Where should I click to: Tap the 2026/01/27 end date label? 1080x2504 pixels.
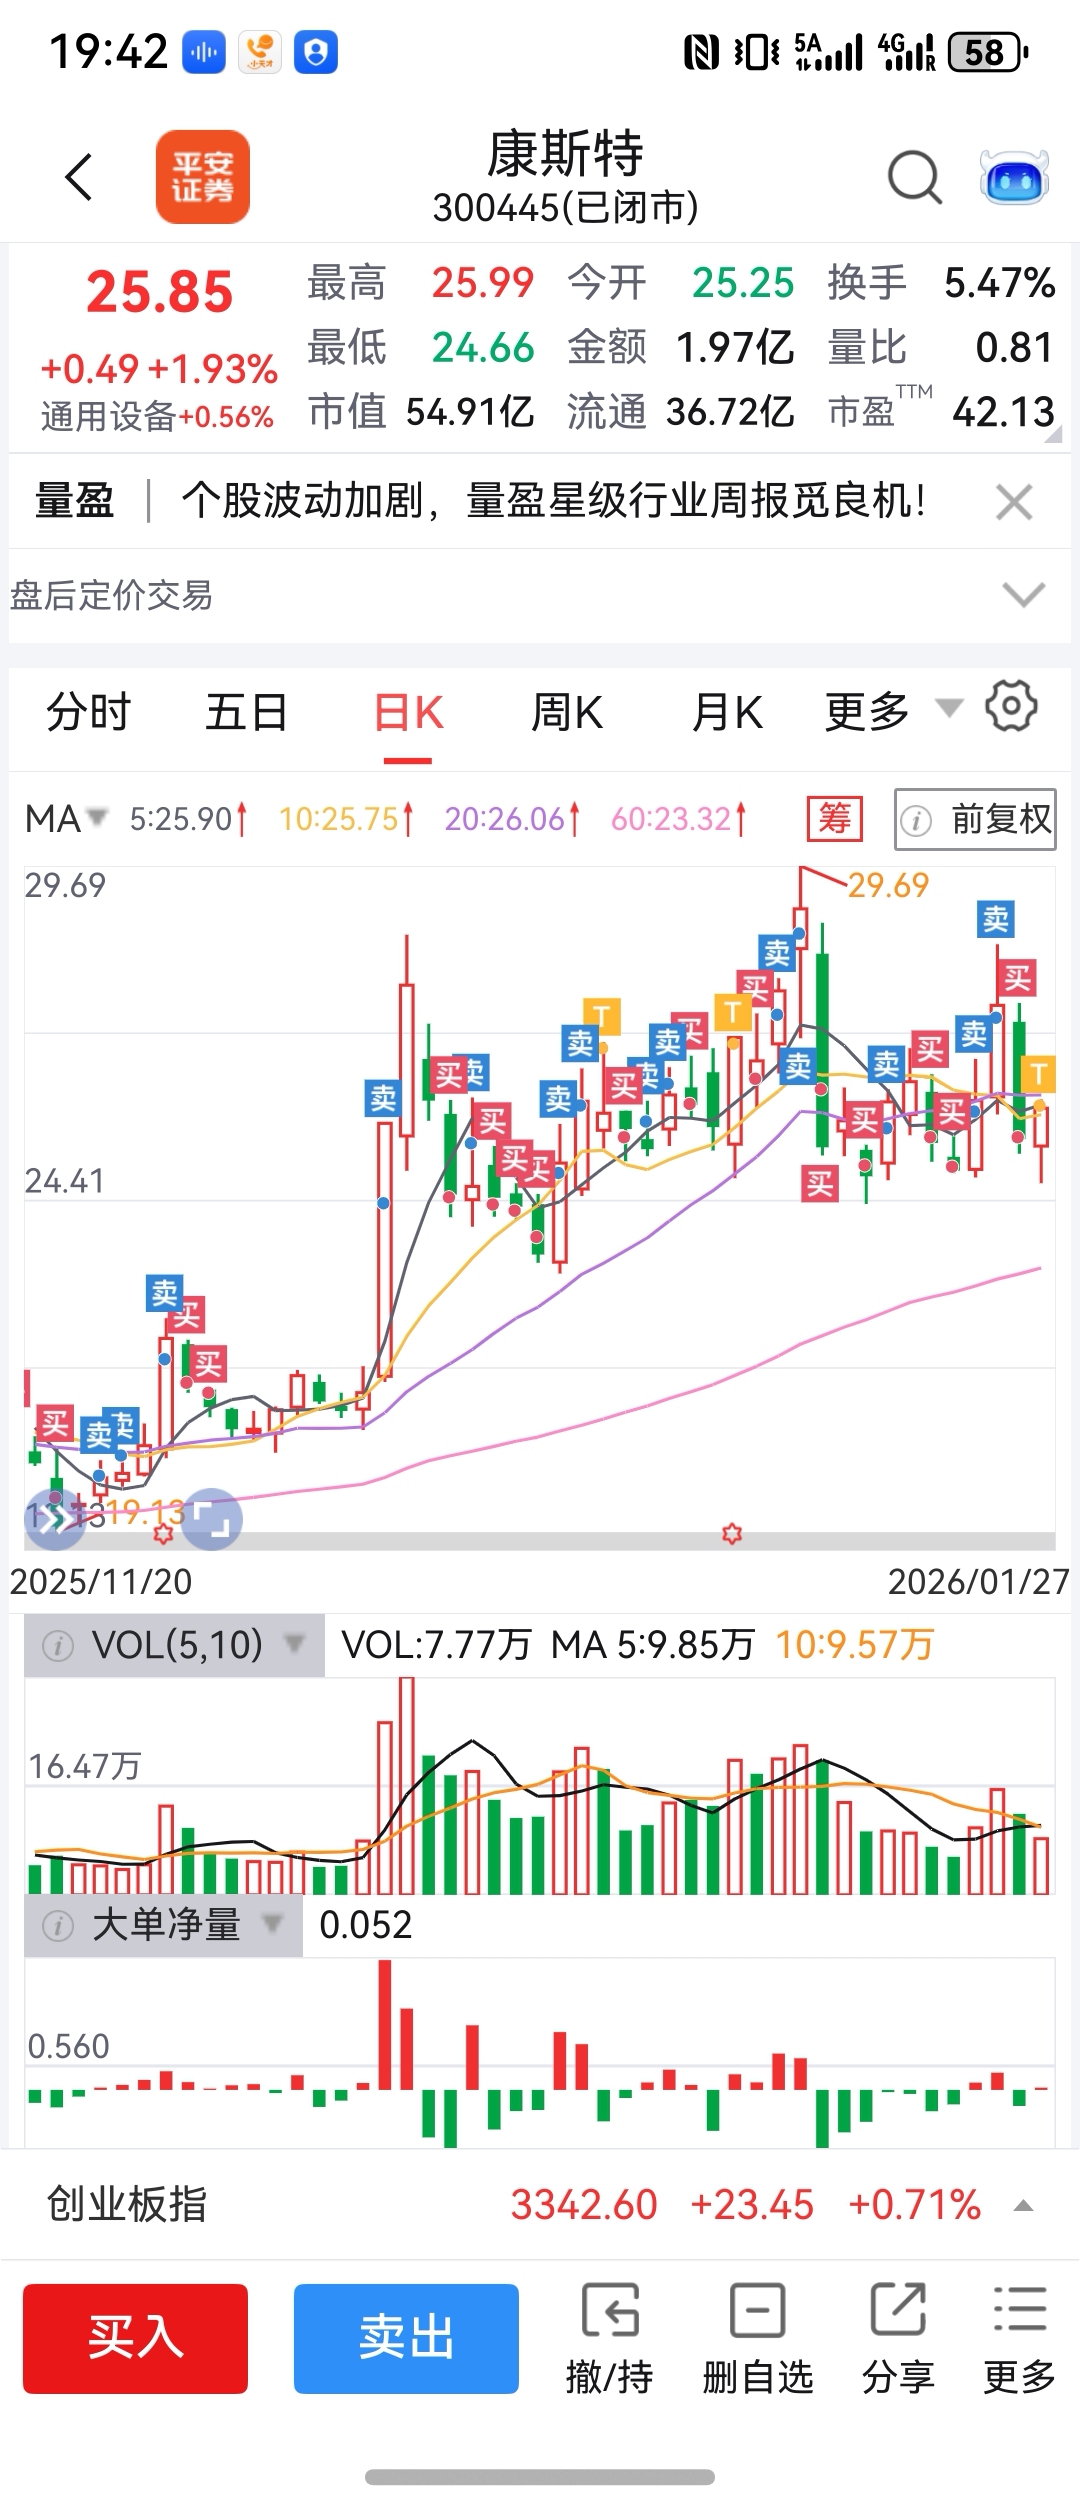(x=978, y=1582)
